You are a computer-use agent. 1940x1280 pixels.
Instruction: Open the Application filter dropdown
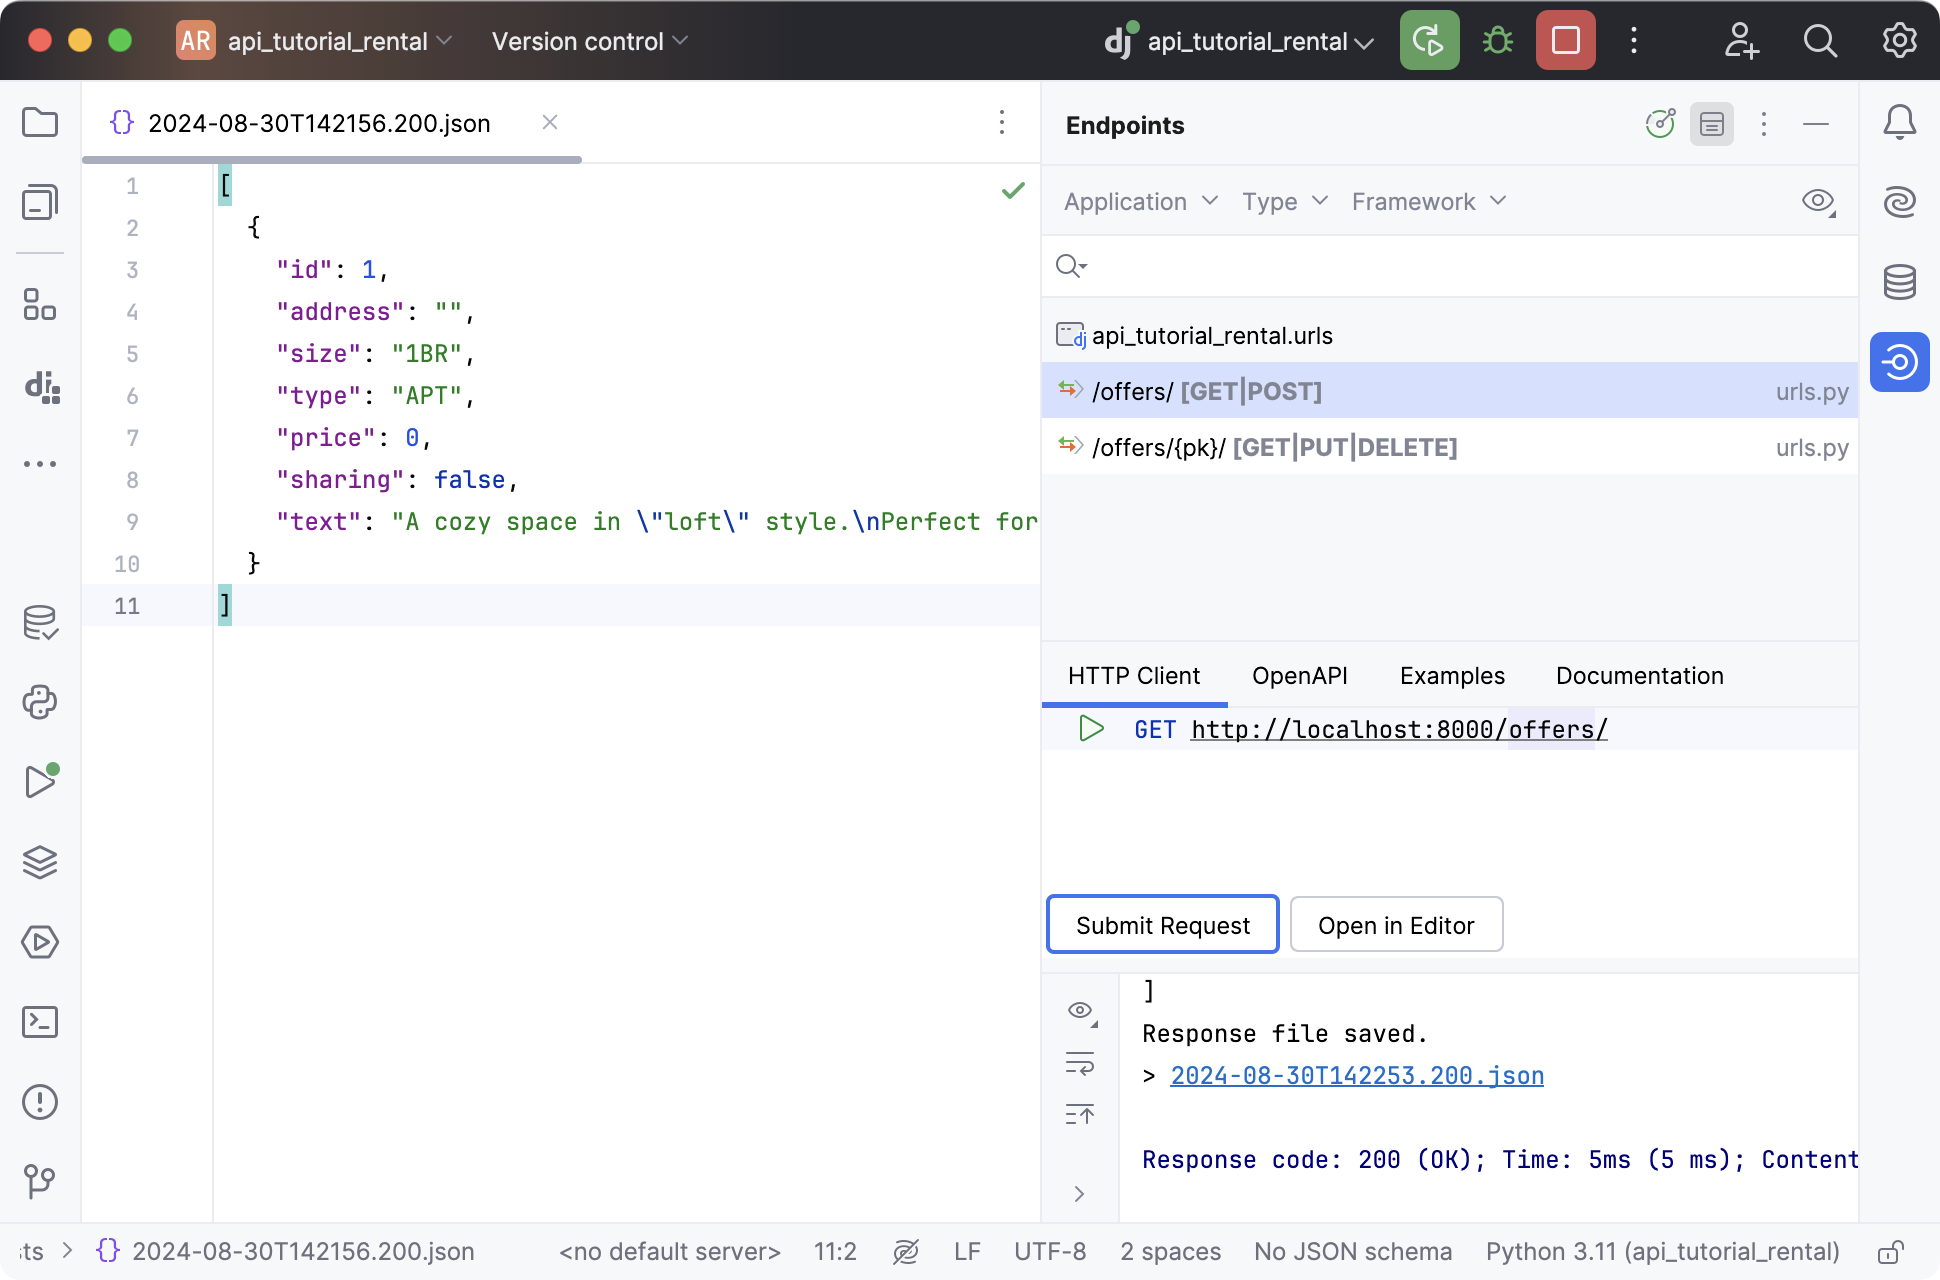point(1139,201)
